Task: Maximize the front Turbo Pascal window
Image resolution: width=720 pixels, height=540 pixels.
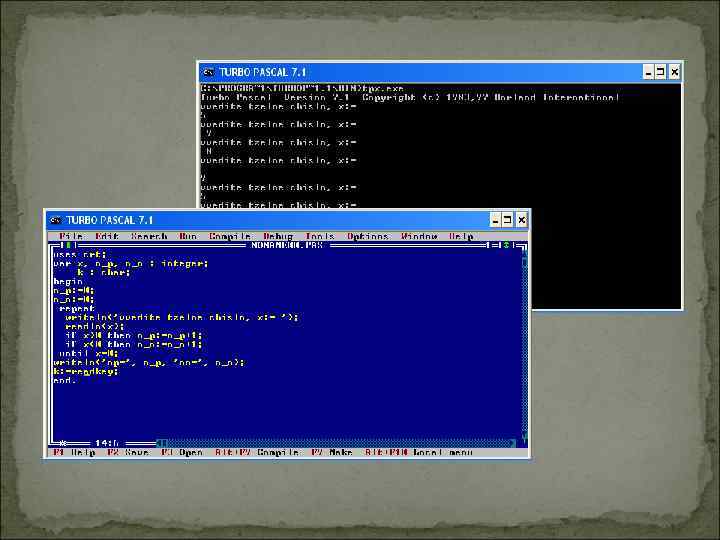Action: [507, 220]
